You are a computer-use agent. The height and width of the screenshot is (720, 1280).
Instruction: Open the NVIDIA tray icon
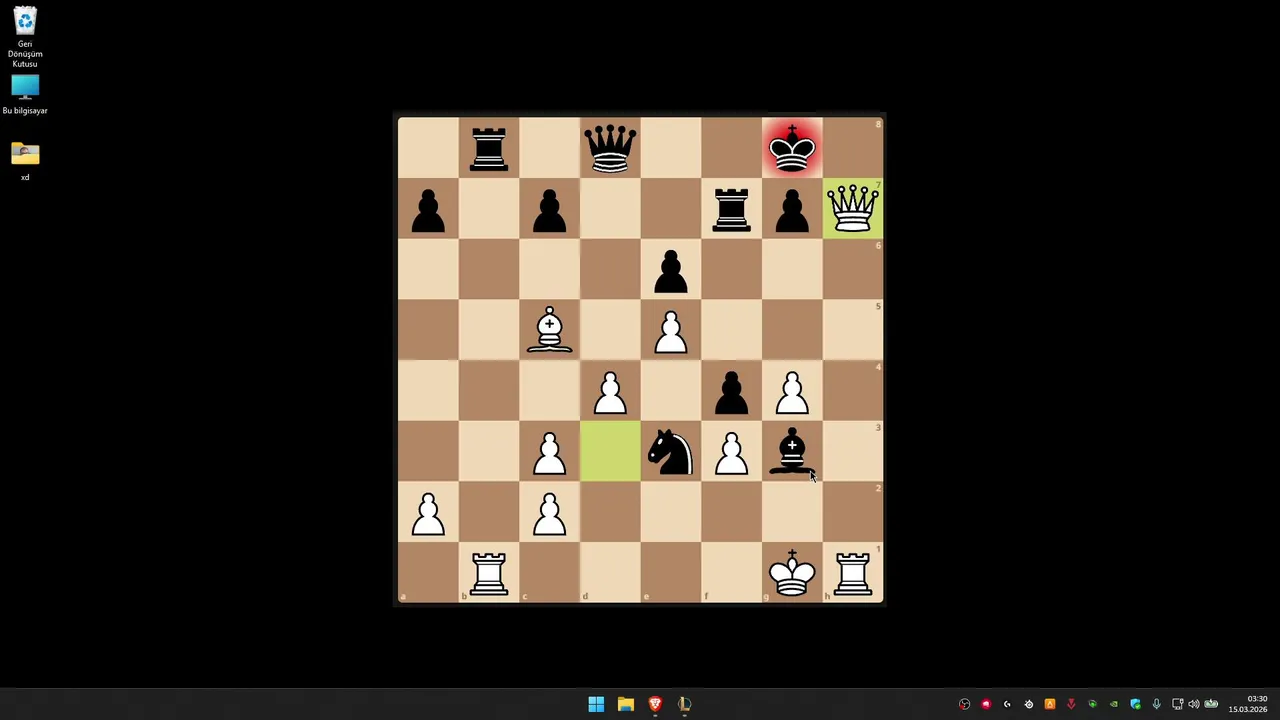coord(1114,704)
